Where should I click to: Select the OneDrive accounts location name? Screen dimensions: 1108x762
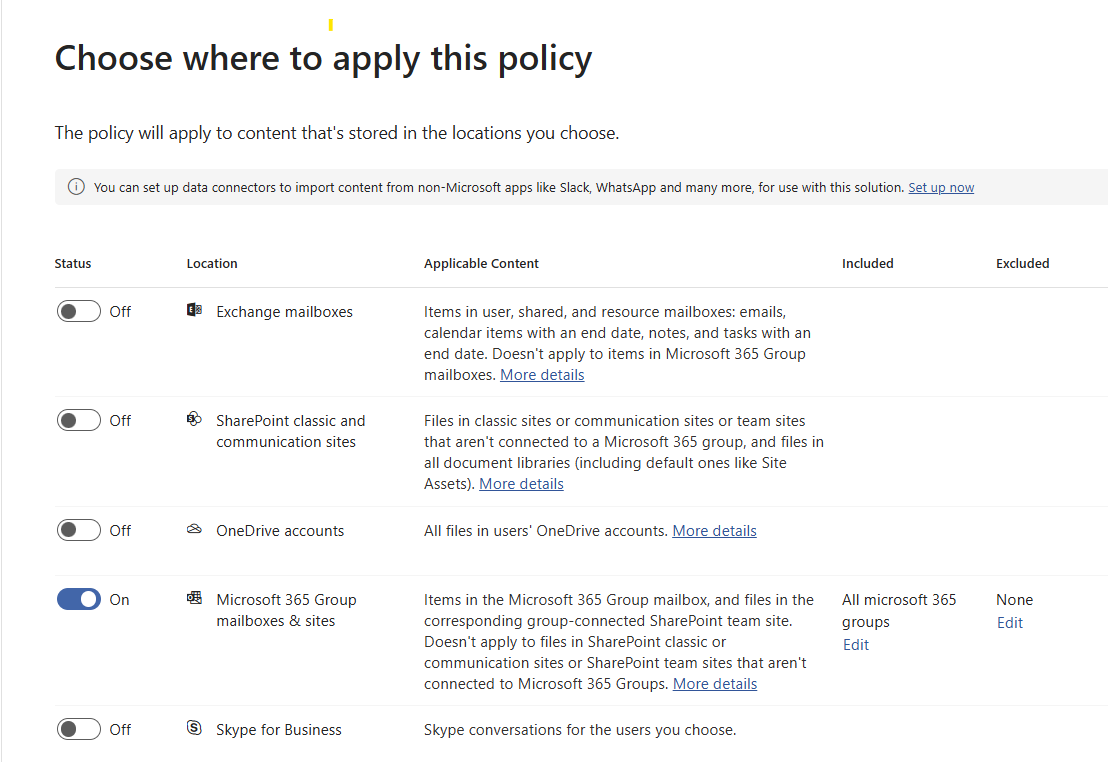click(x=280, y=531)
